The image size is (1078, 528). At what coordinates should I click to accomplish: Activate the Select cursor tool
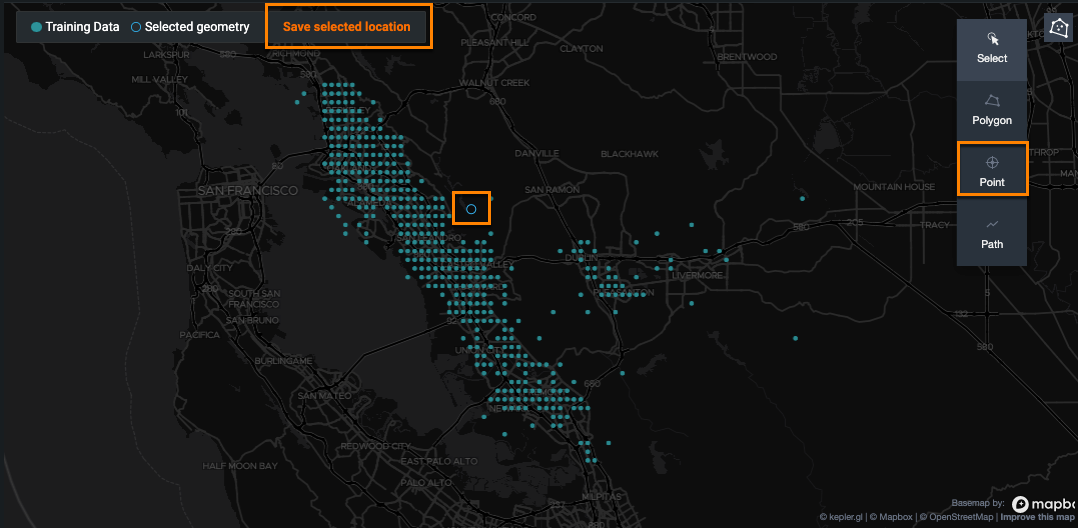992,48
